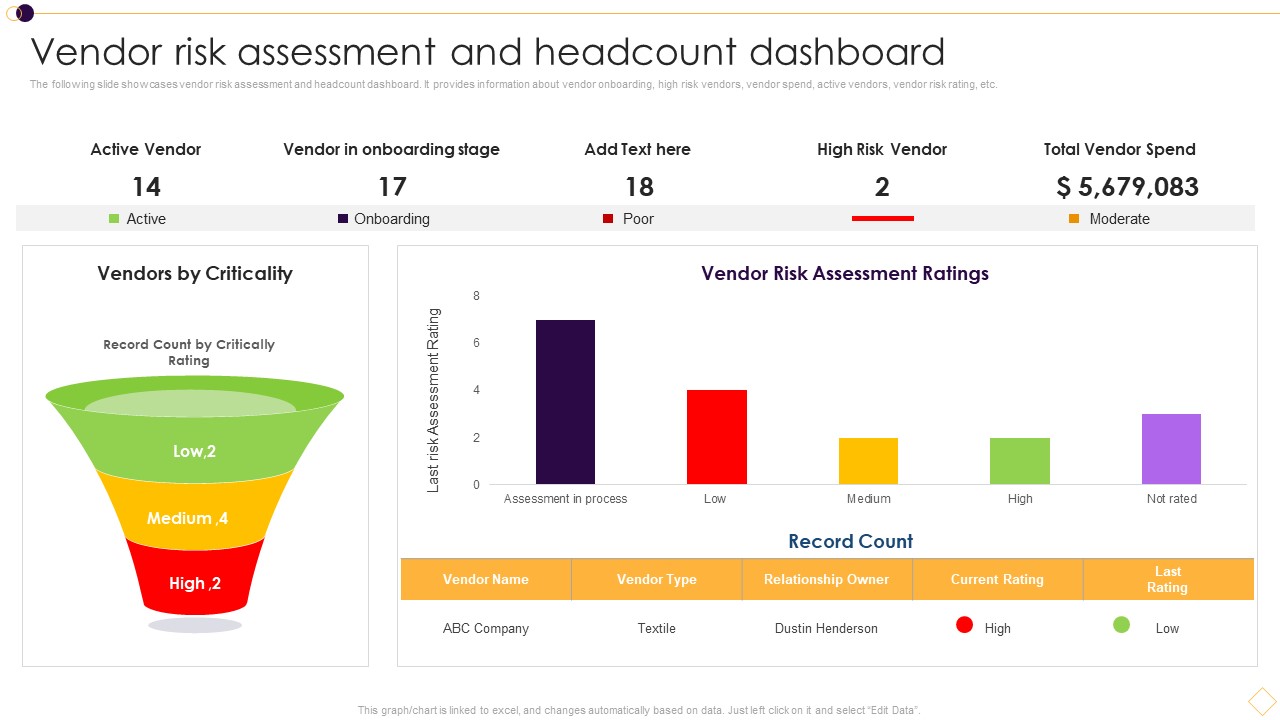
Task: Click the Vendors by Criticality title
Action: click(x=195, y=273)
